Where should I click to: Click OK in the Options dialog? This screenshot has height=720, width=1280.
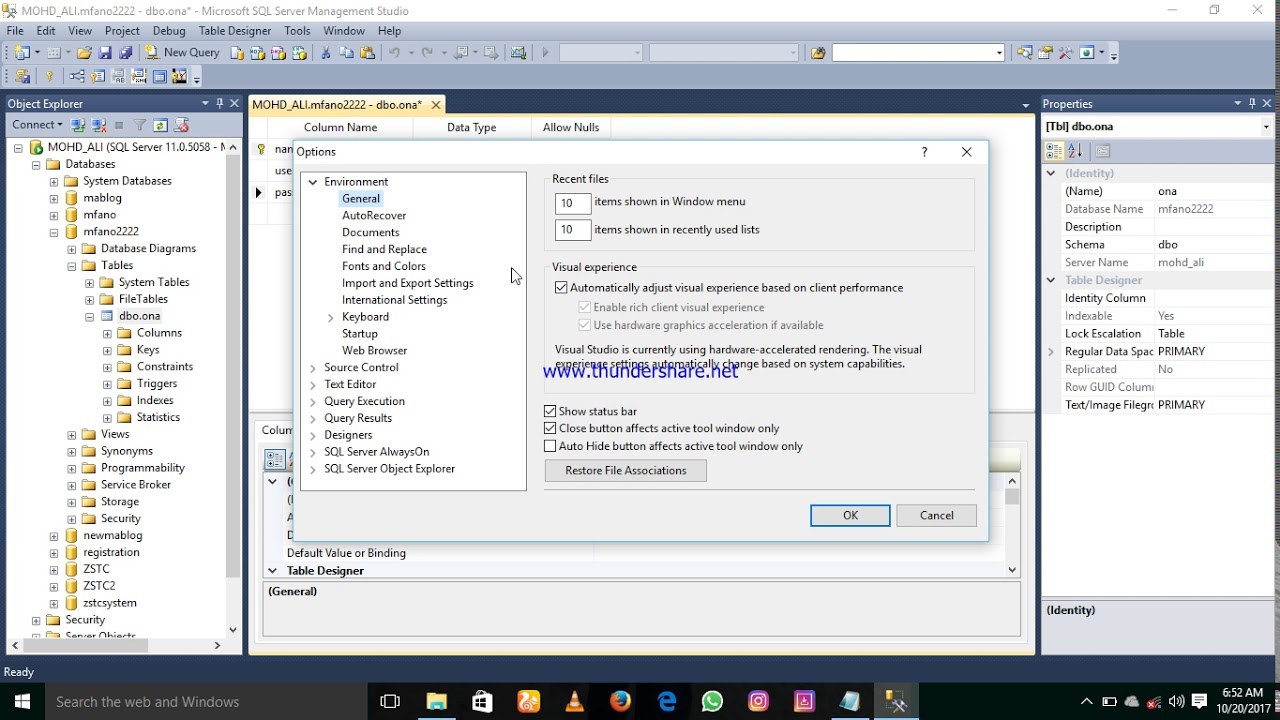850,515
